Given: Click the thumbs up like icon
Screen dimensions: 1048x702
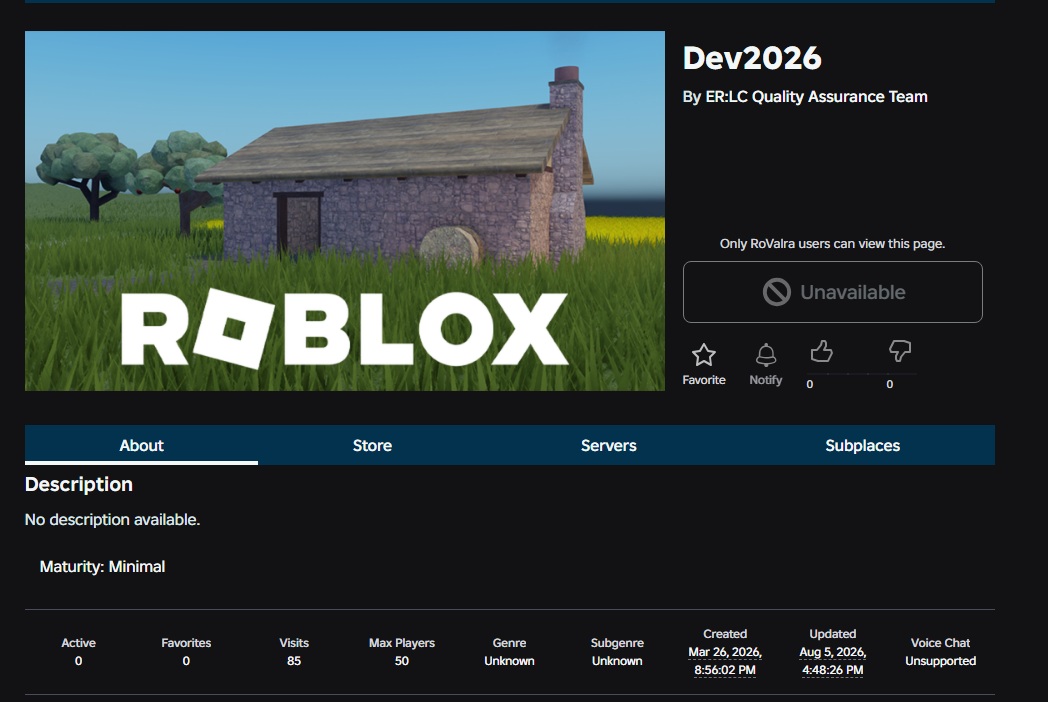Looking at the screenshot, I should click(821, 351).
